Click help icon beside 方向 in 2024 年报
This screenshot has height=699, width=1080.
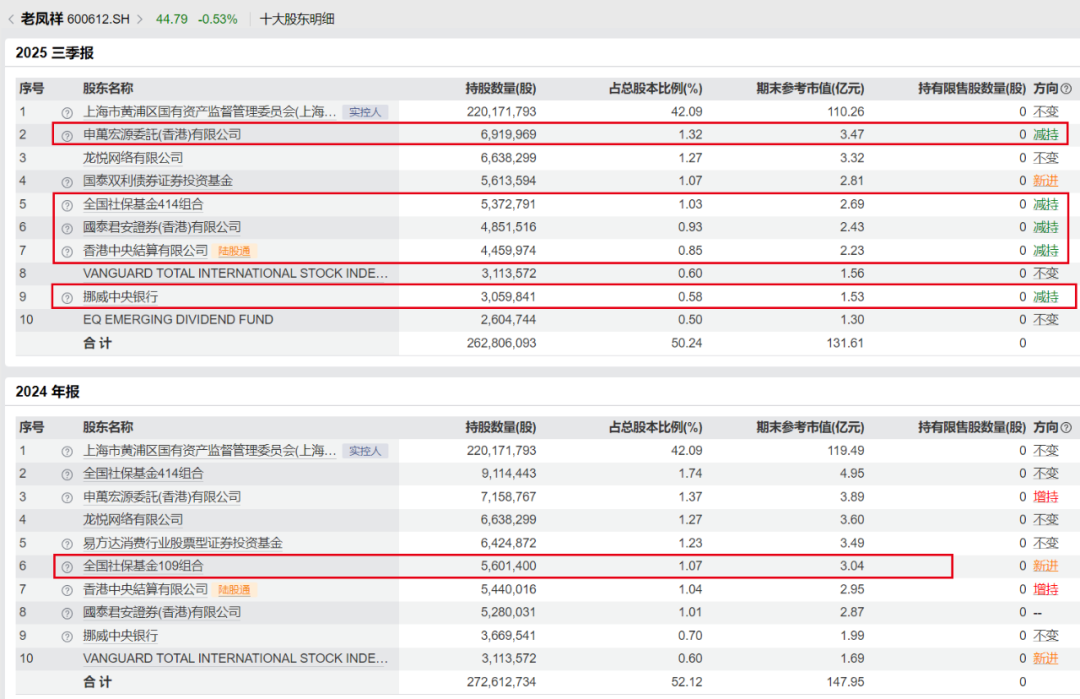1066,427
